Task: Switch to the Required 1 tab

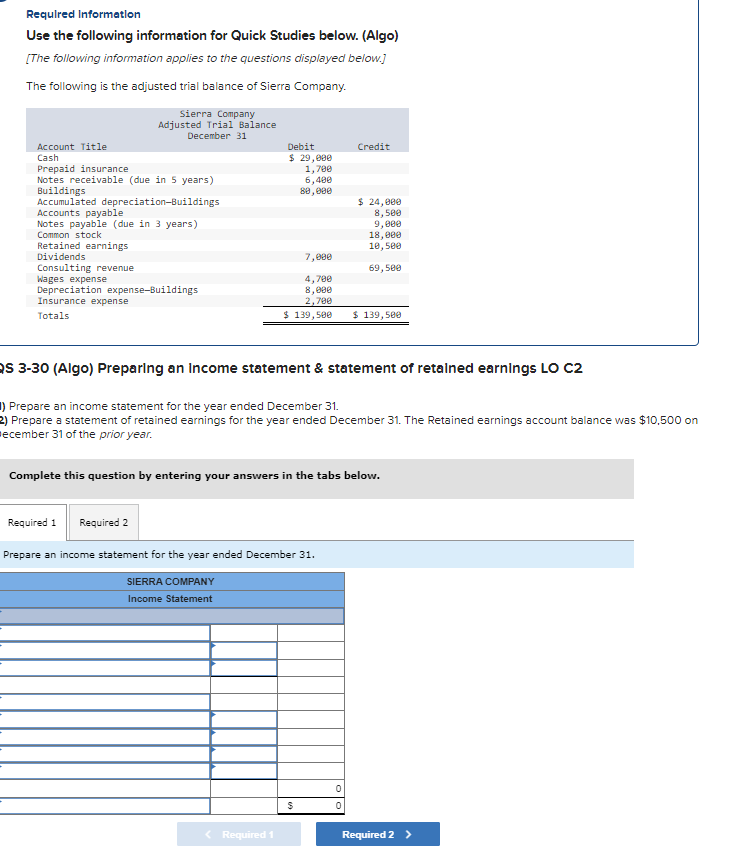Action: coord(33,522)
